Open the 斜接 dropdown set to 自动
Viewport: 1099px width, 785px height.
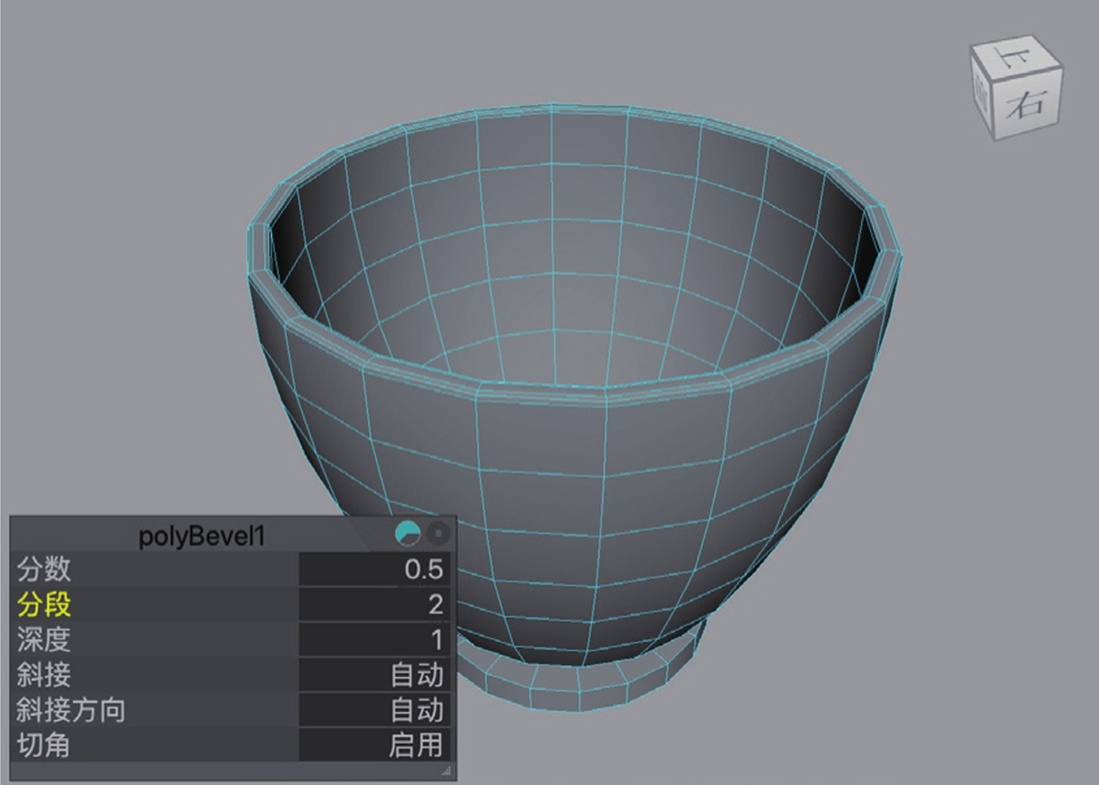pyautogui.click(x=376, y=674)
